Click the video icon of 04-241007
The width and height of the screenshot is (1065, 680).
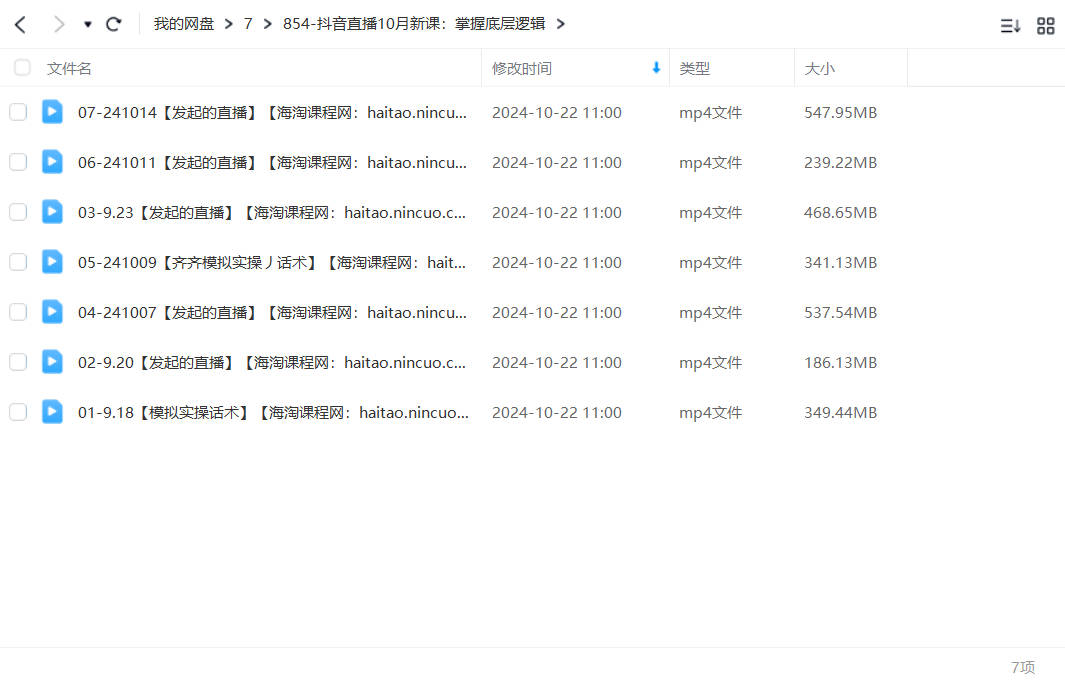[x=52, y=311]
